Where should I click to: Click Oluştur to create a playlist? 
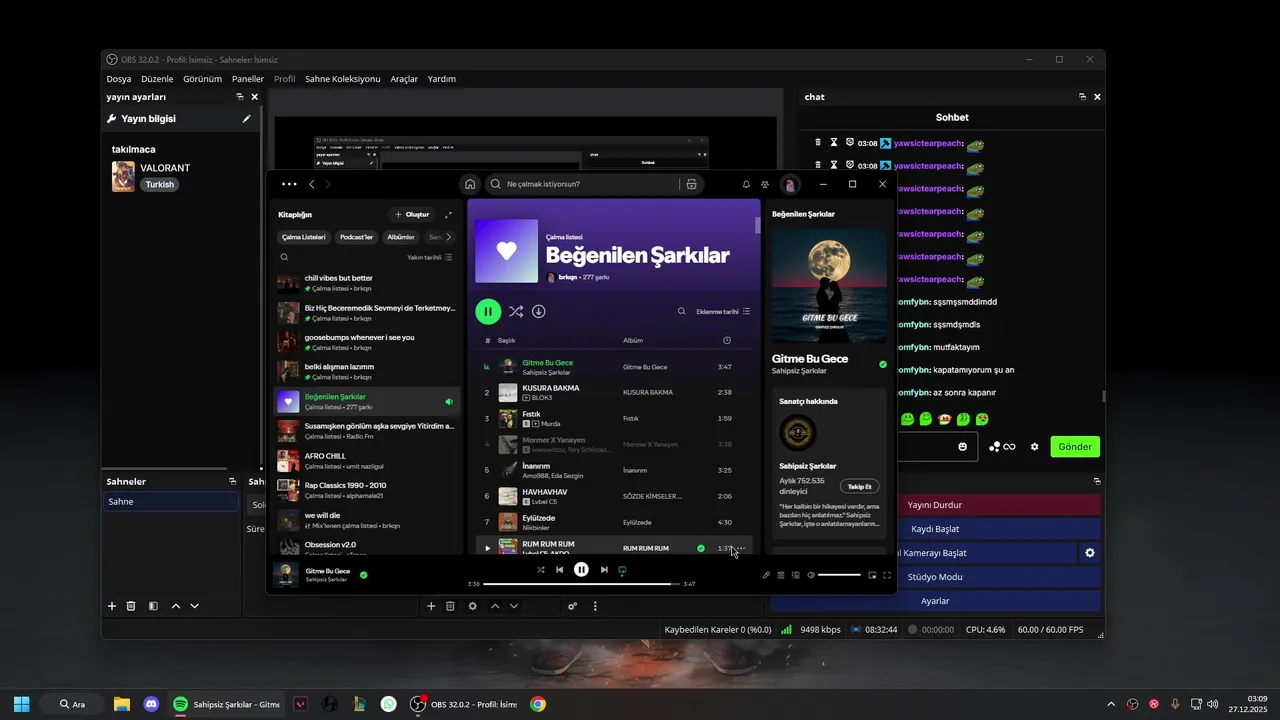[411, 214]
